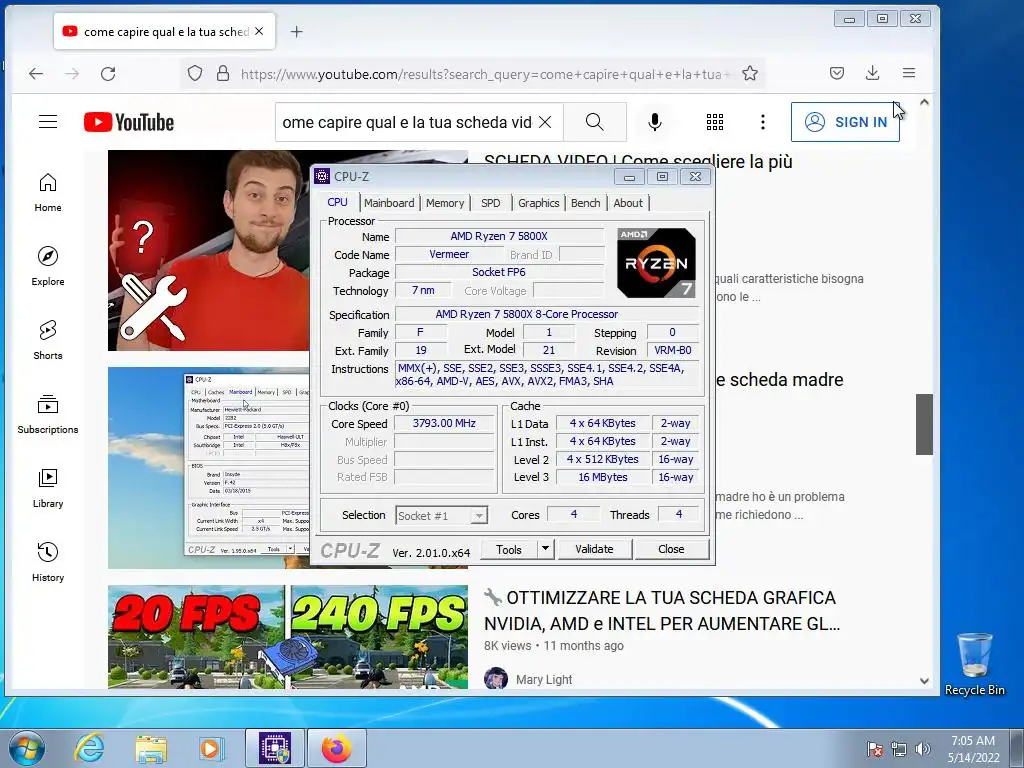Open the SPD tab in CPU-Z
Screen dimensions: 1024x768
tap(490, 203)
